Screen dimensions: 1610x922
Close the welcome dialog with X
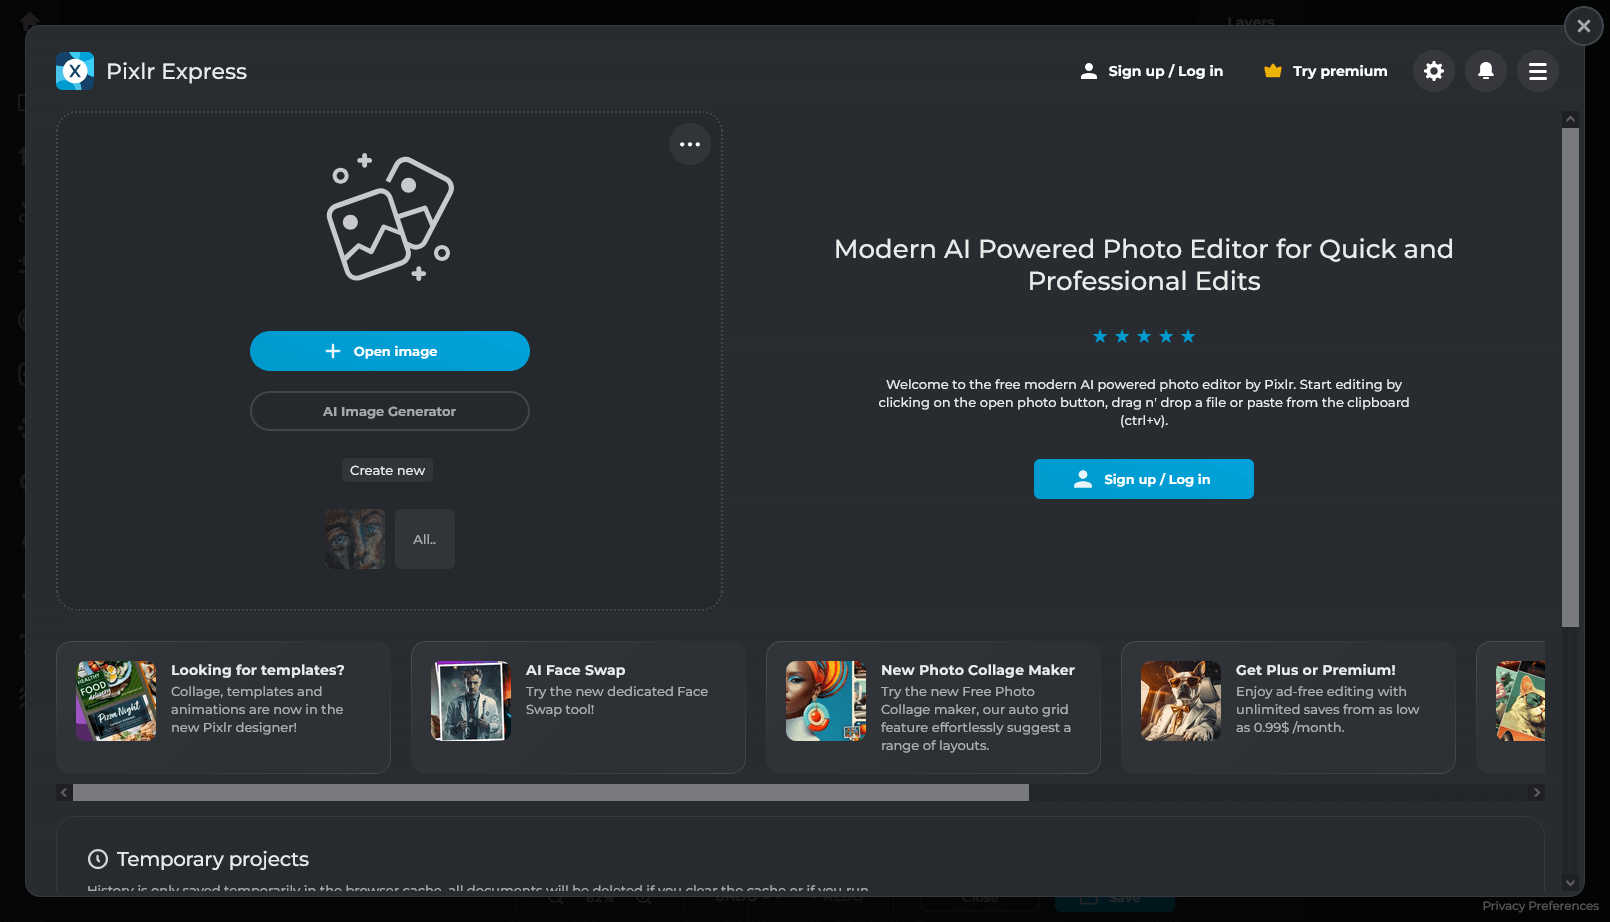(x=1583, y=26)
